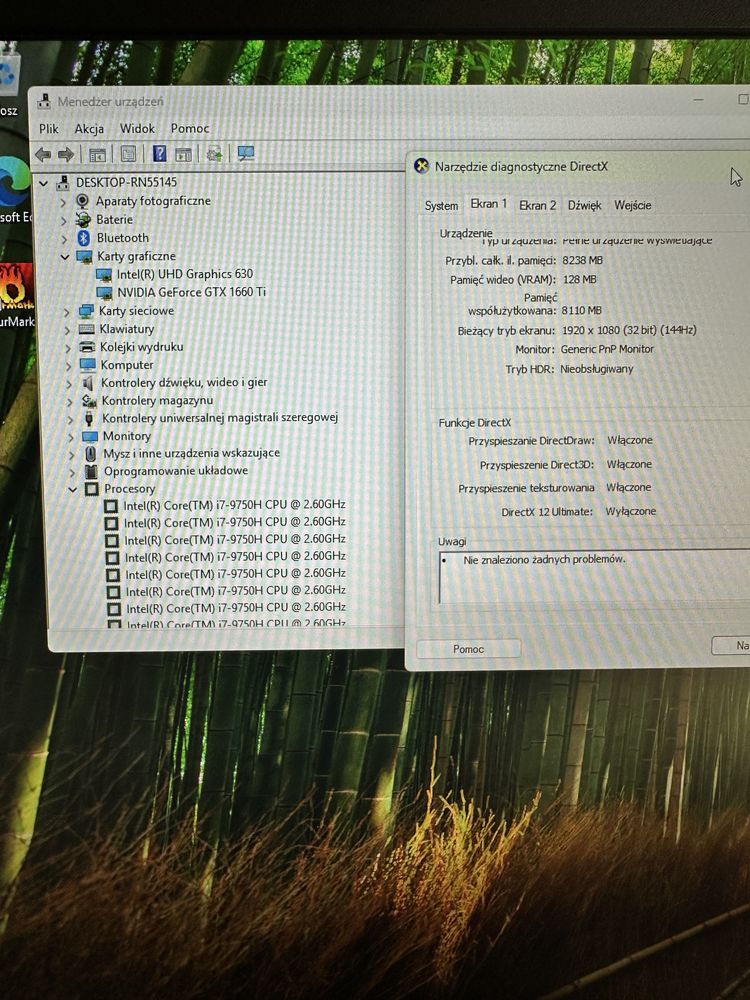This screenshot has height=1000, width=750.
Task: Click the monitor icon at toolbar end
Action: pos(246,153)
